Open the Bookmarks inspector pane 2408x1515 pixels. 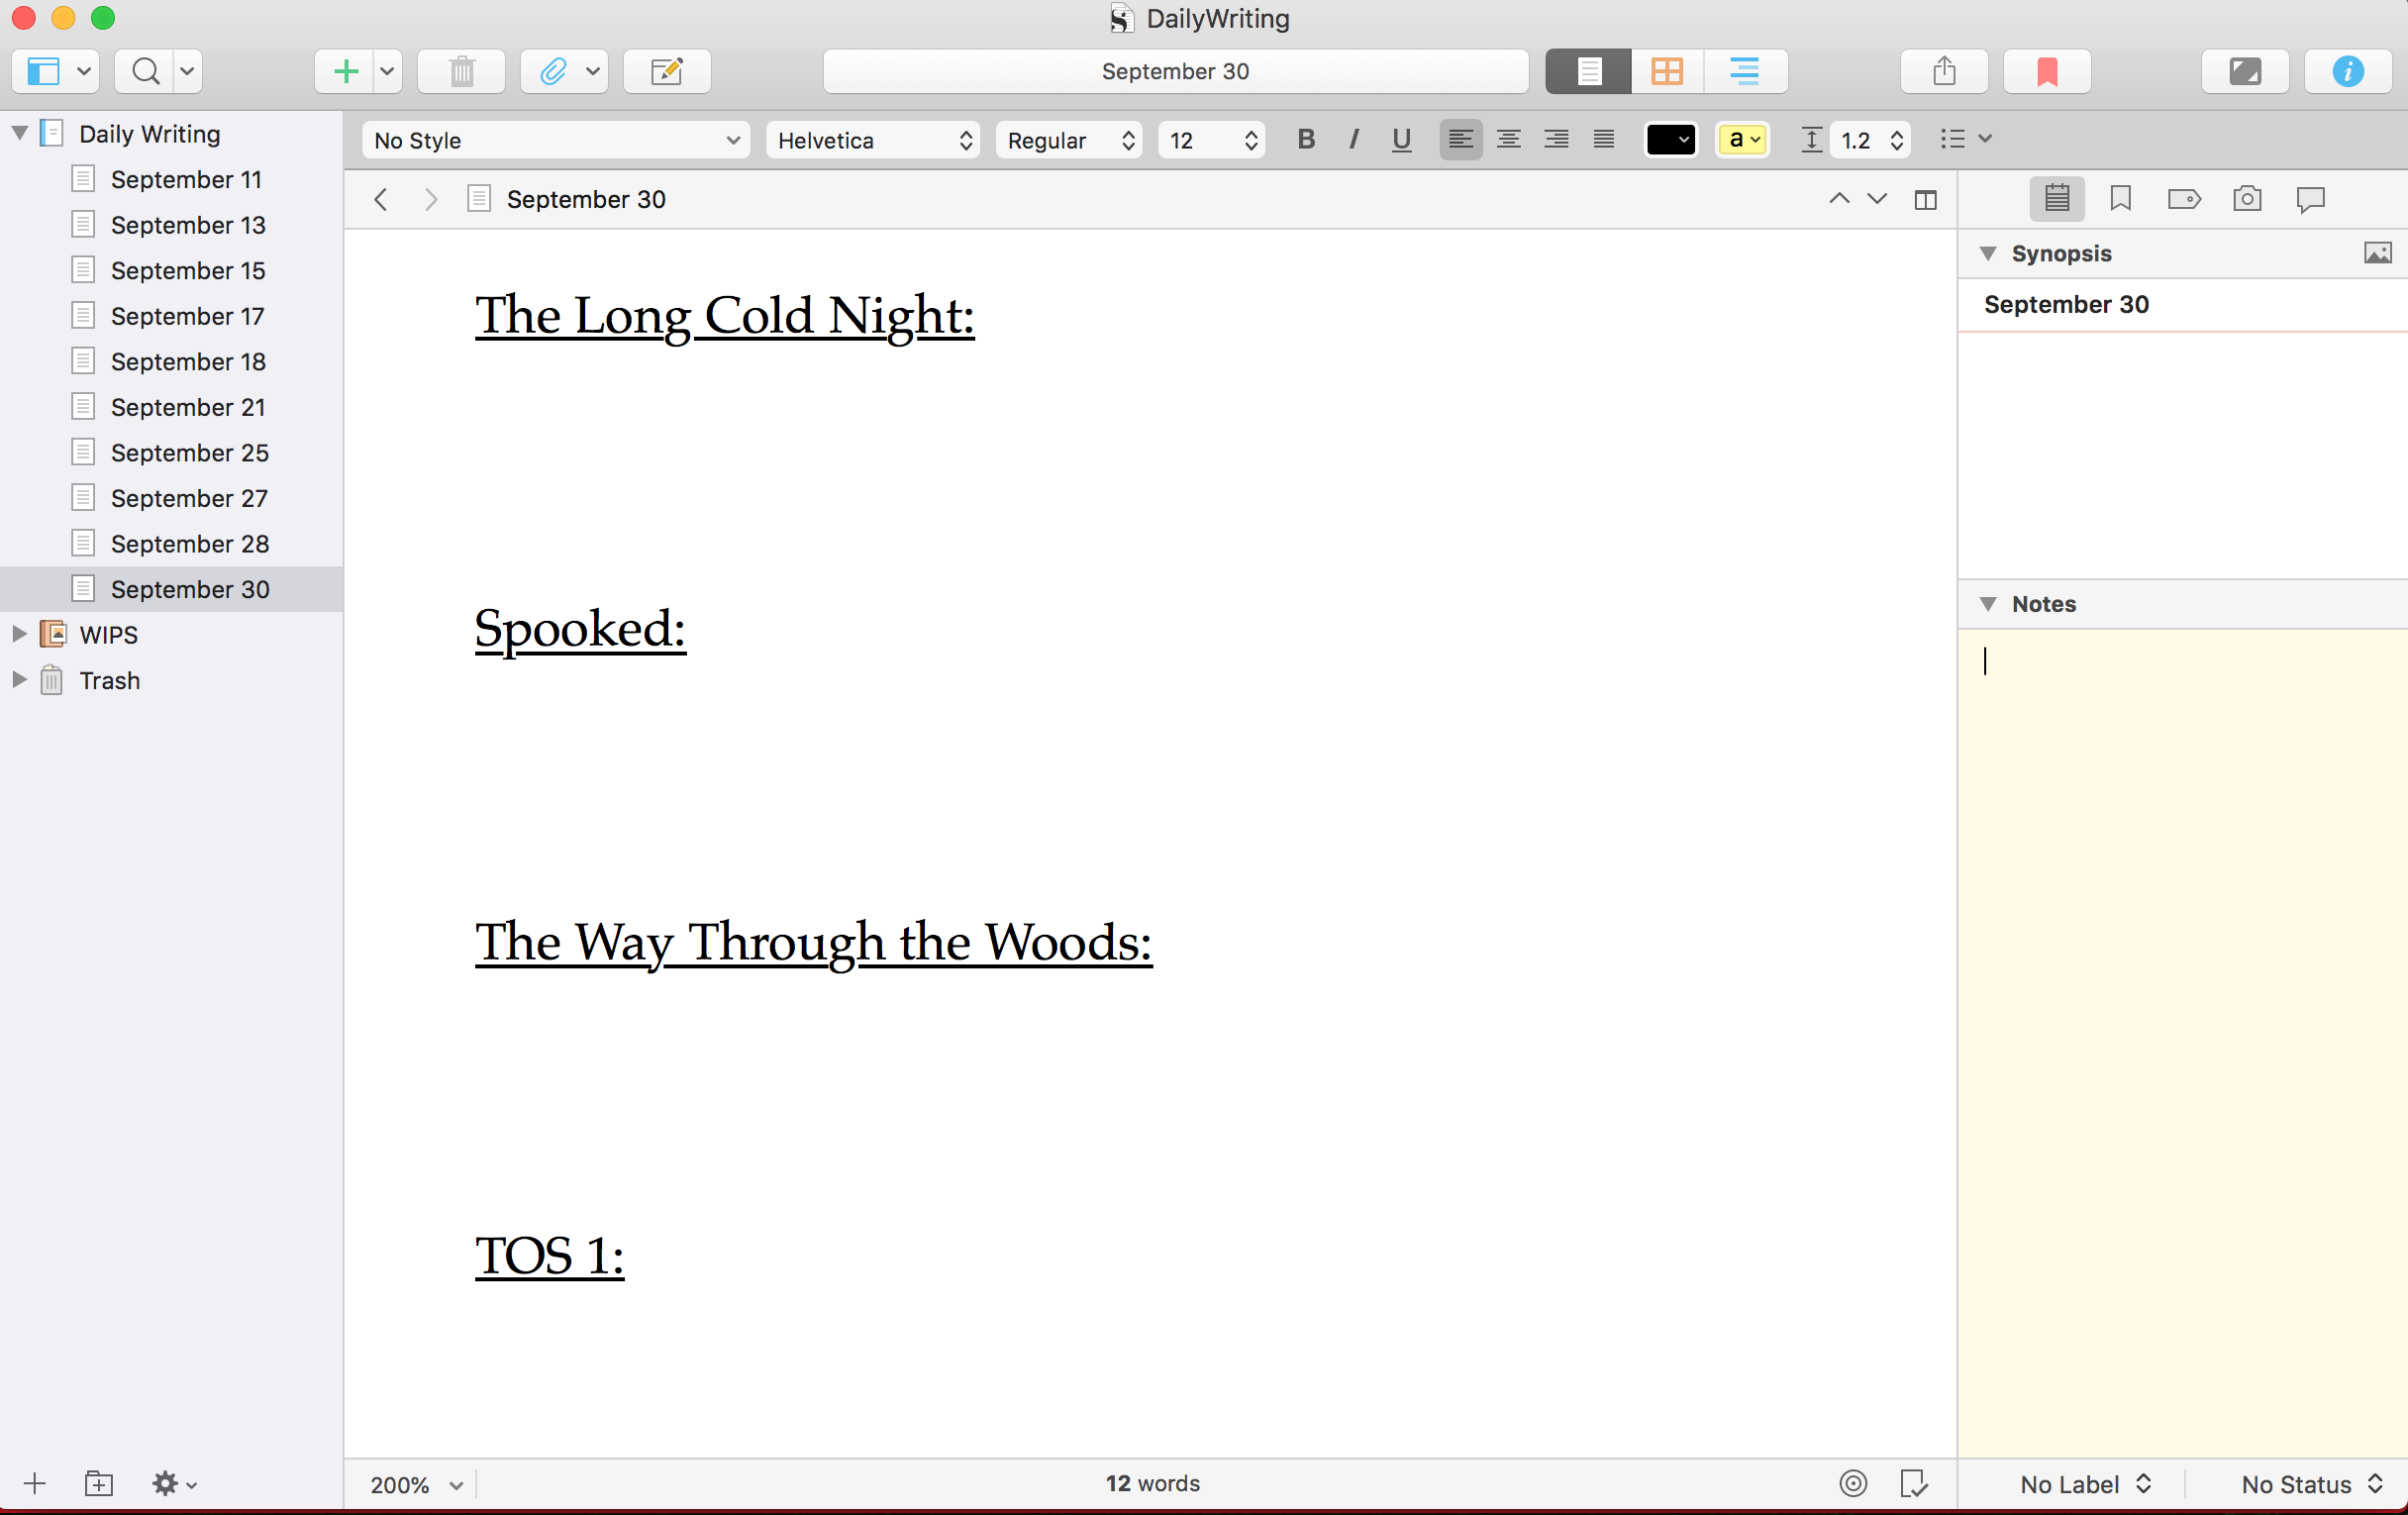pos(2120,198)
